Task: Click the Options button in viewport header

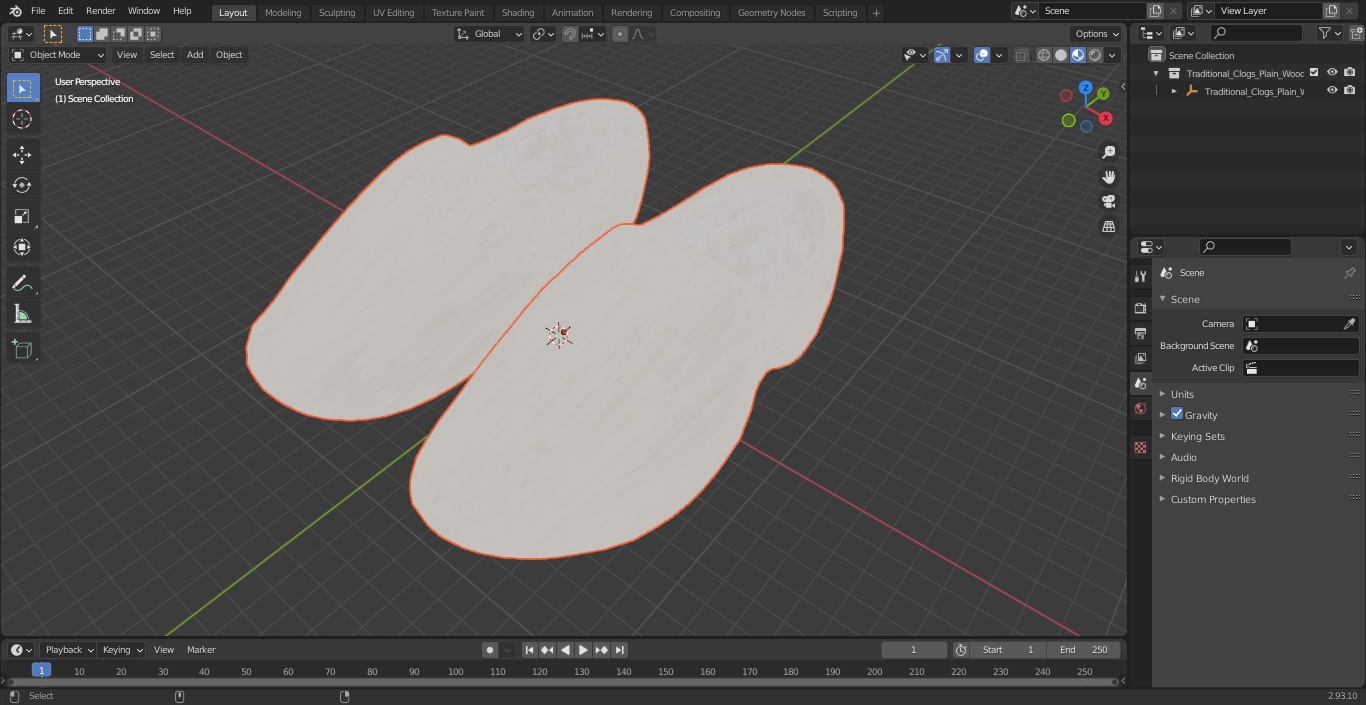Action: click(1097, 34)
